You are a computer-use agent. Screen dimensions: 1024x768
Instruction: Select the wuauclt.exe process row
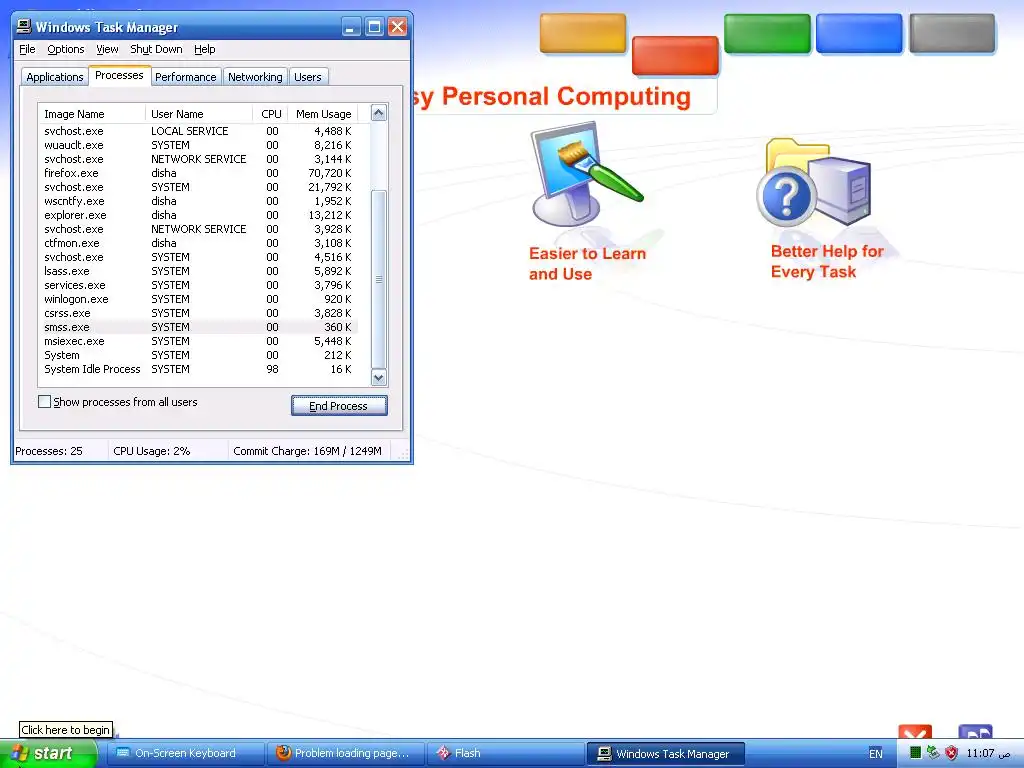click(x=198, y=145)
